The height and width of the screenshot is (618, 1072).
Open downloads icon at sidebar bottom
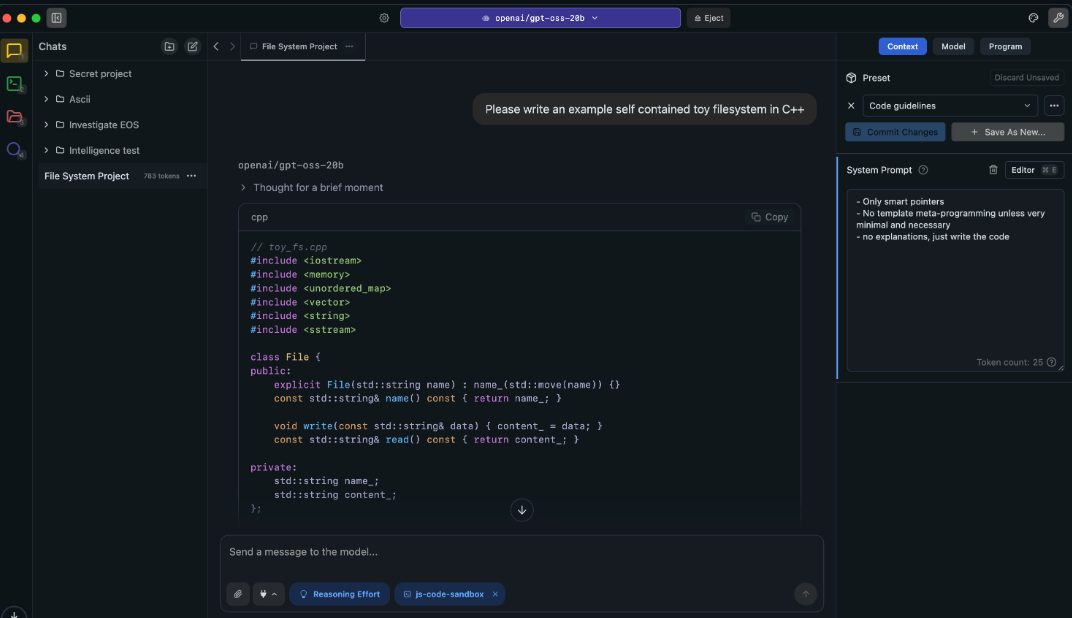pos(14,613)
